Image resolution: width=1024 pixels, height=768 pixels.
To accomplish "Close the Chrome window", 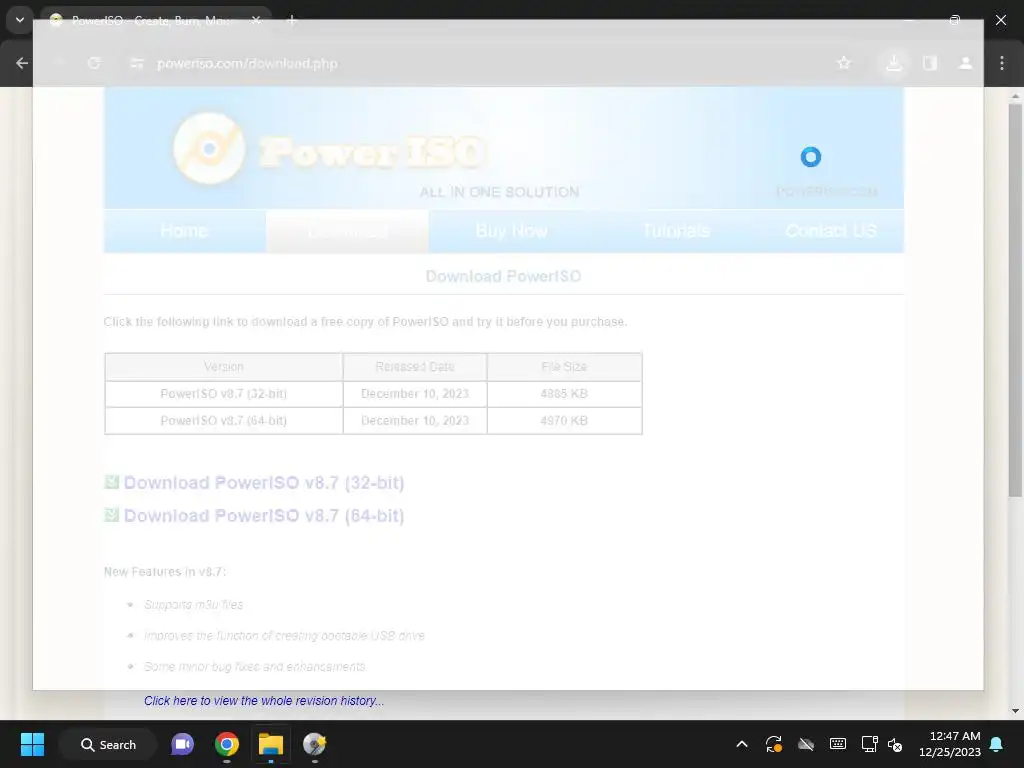I will click(x=1000, y=20).
